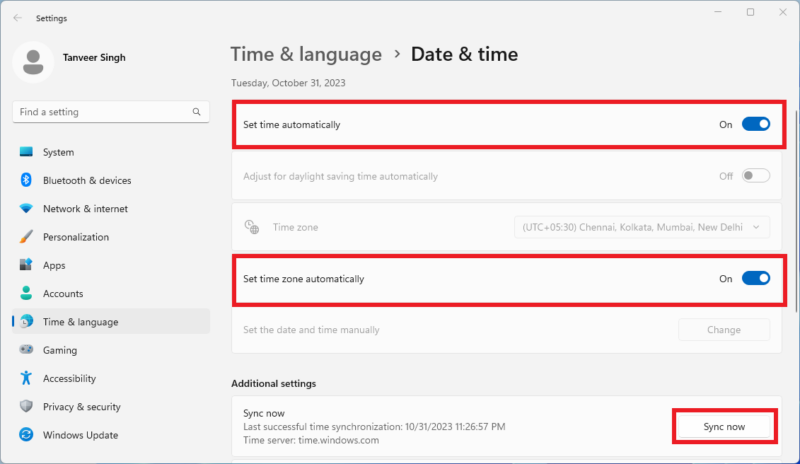Click the Sync now button
800x464 pixels.
(724, 426)
